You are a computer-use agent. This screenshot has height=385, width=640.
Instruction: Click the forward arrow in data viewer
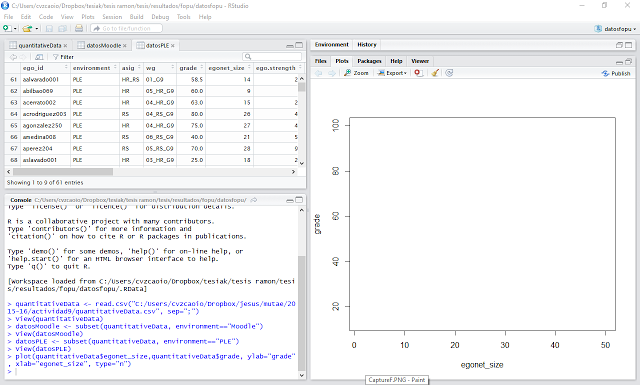[x=23, y=57]
